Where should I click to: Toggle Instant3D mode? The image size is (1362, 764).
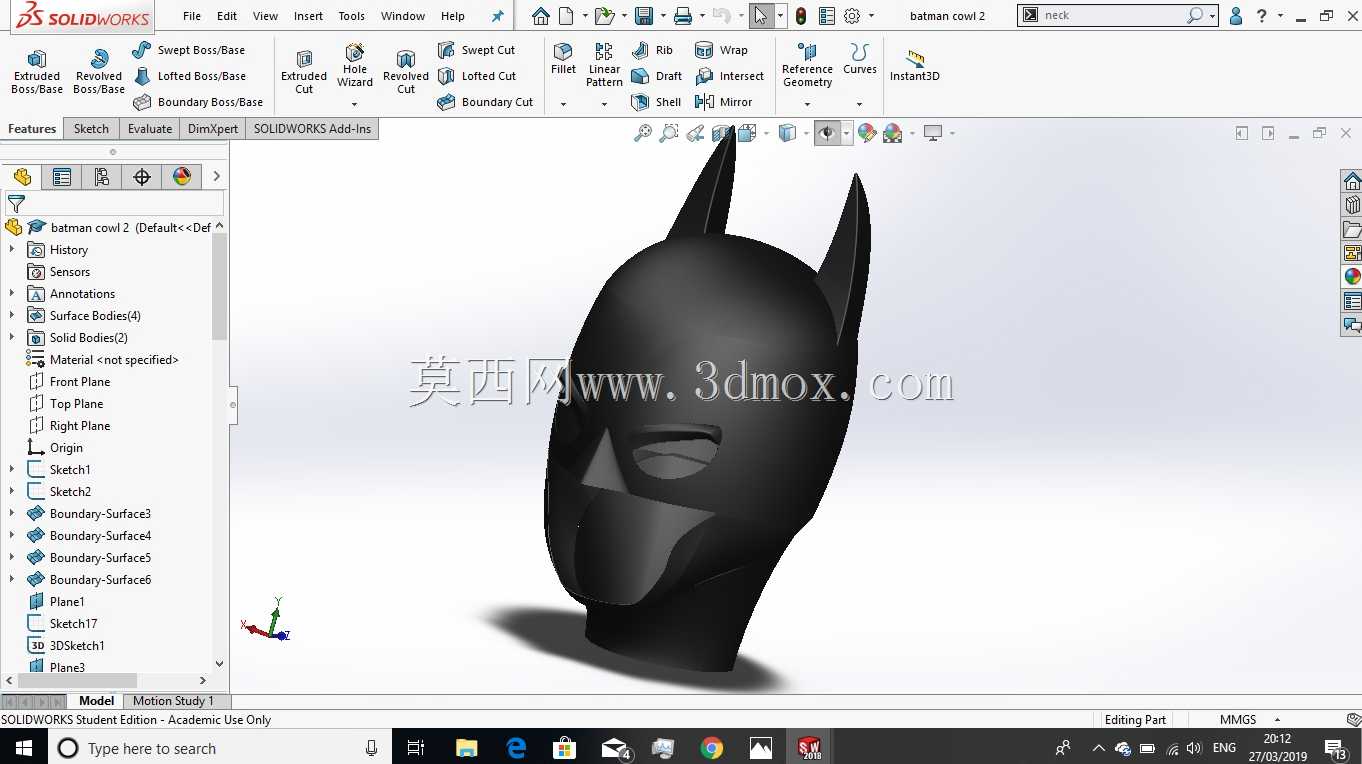coord(914,66)
